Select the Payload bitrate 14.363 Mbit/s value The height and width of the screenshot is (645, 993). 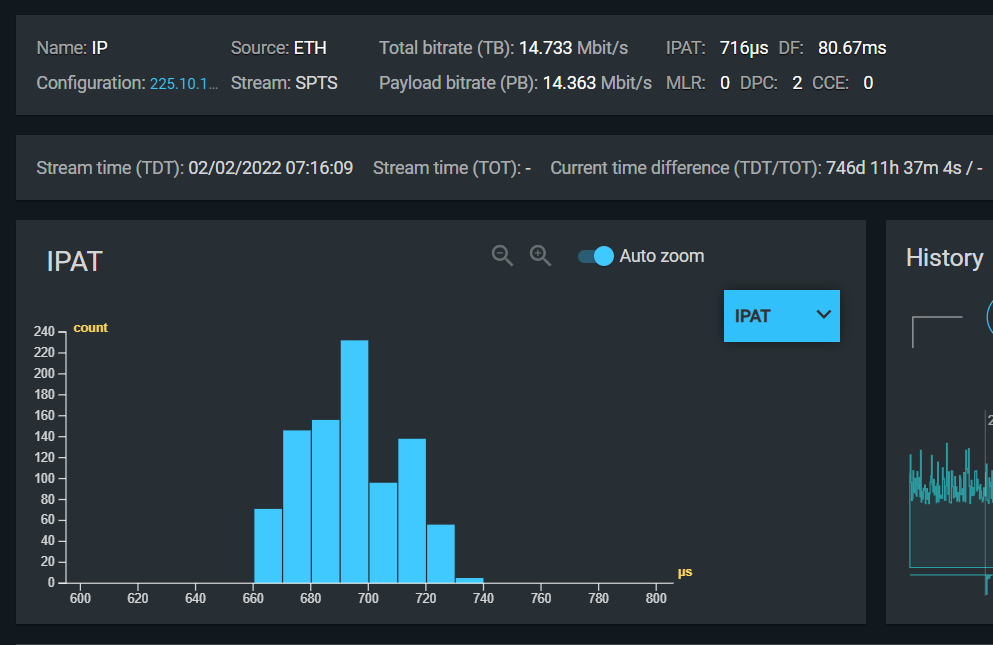coord(597,83)
